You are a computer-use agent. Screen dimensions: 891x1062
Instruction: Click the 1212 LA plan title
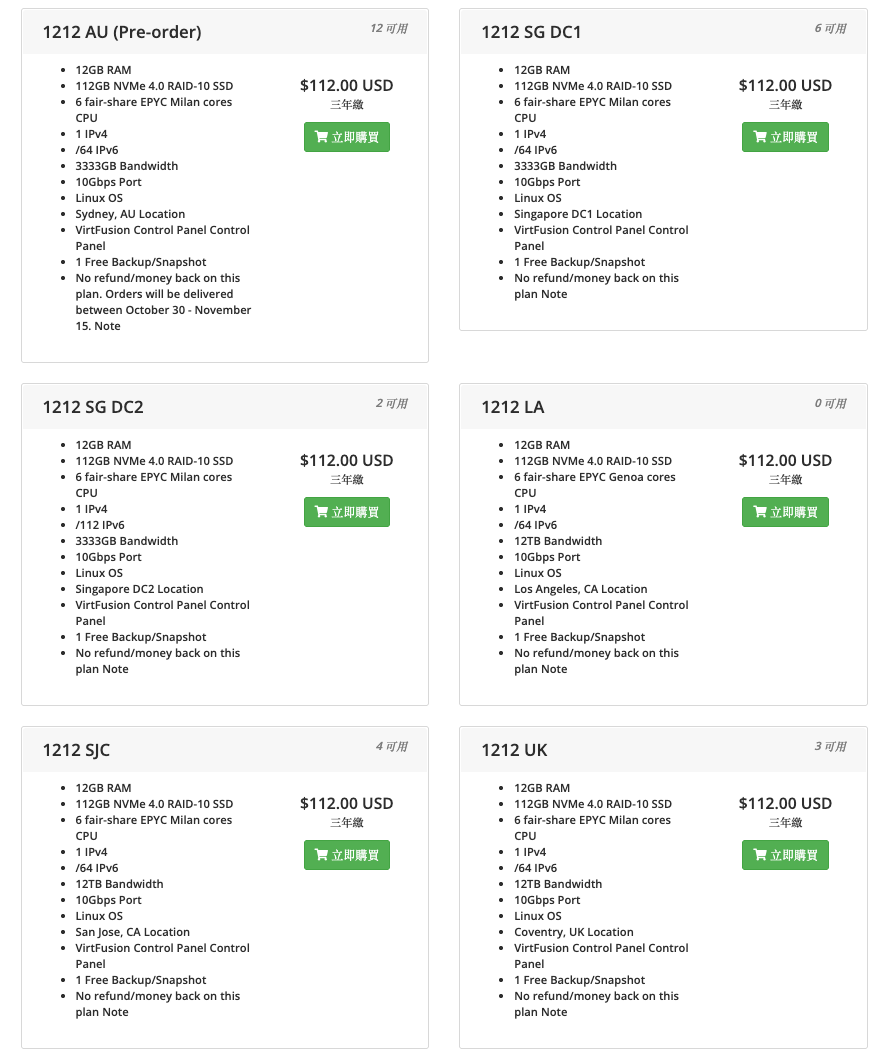(x=513, y=407)
